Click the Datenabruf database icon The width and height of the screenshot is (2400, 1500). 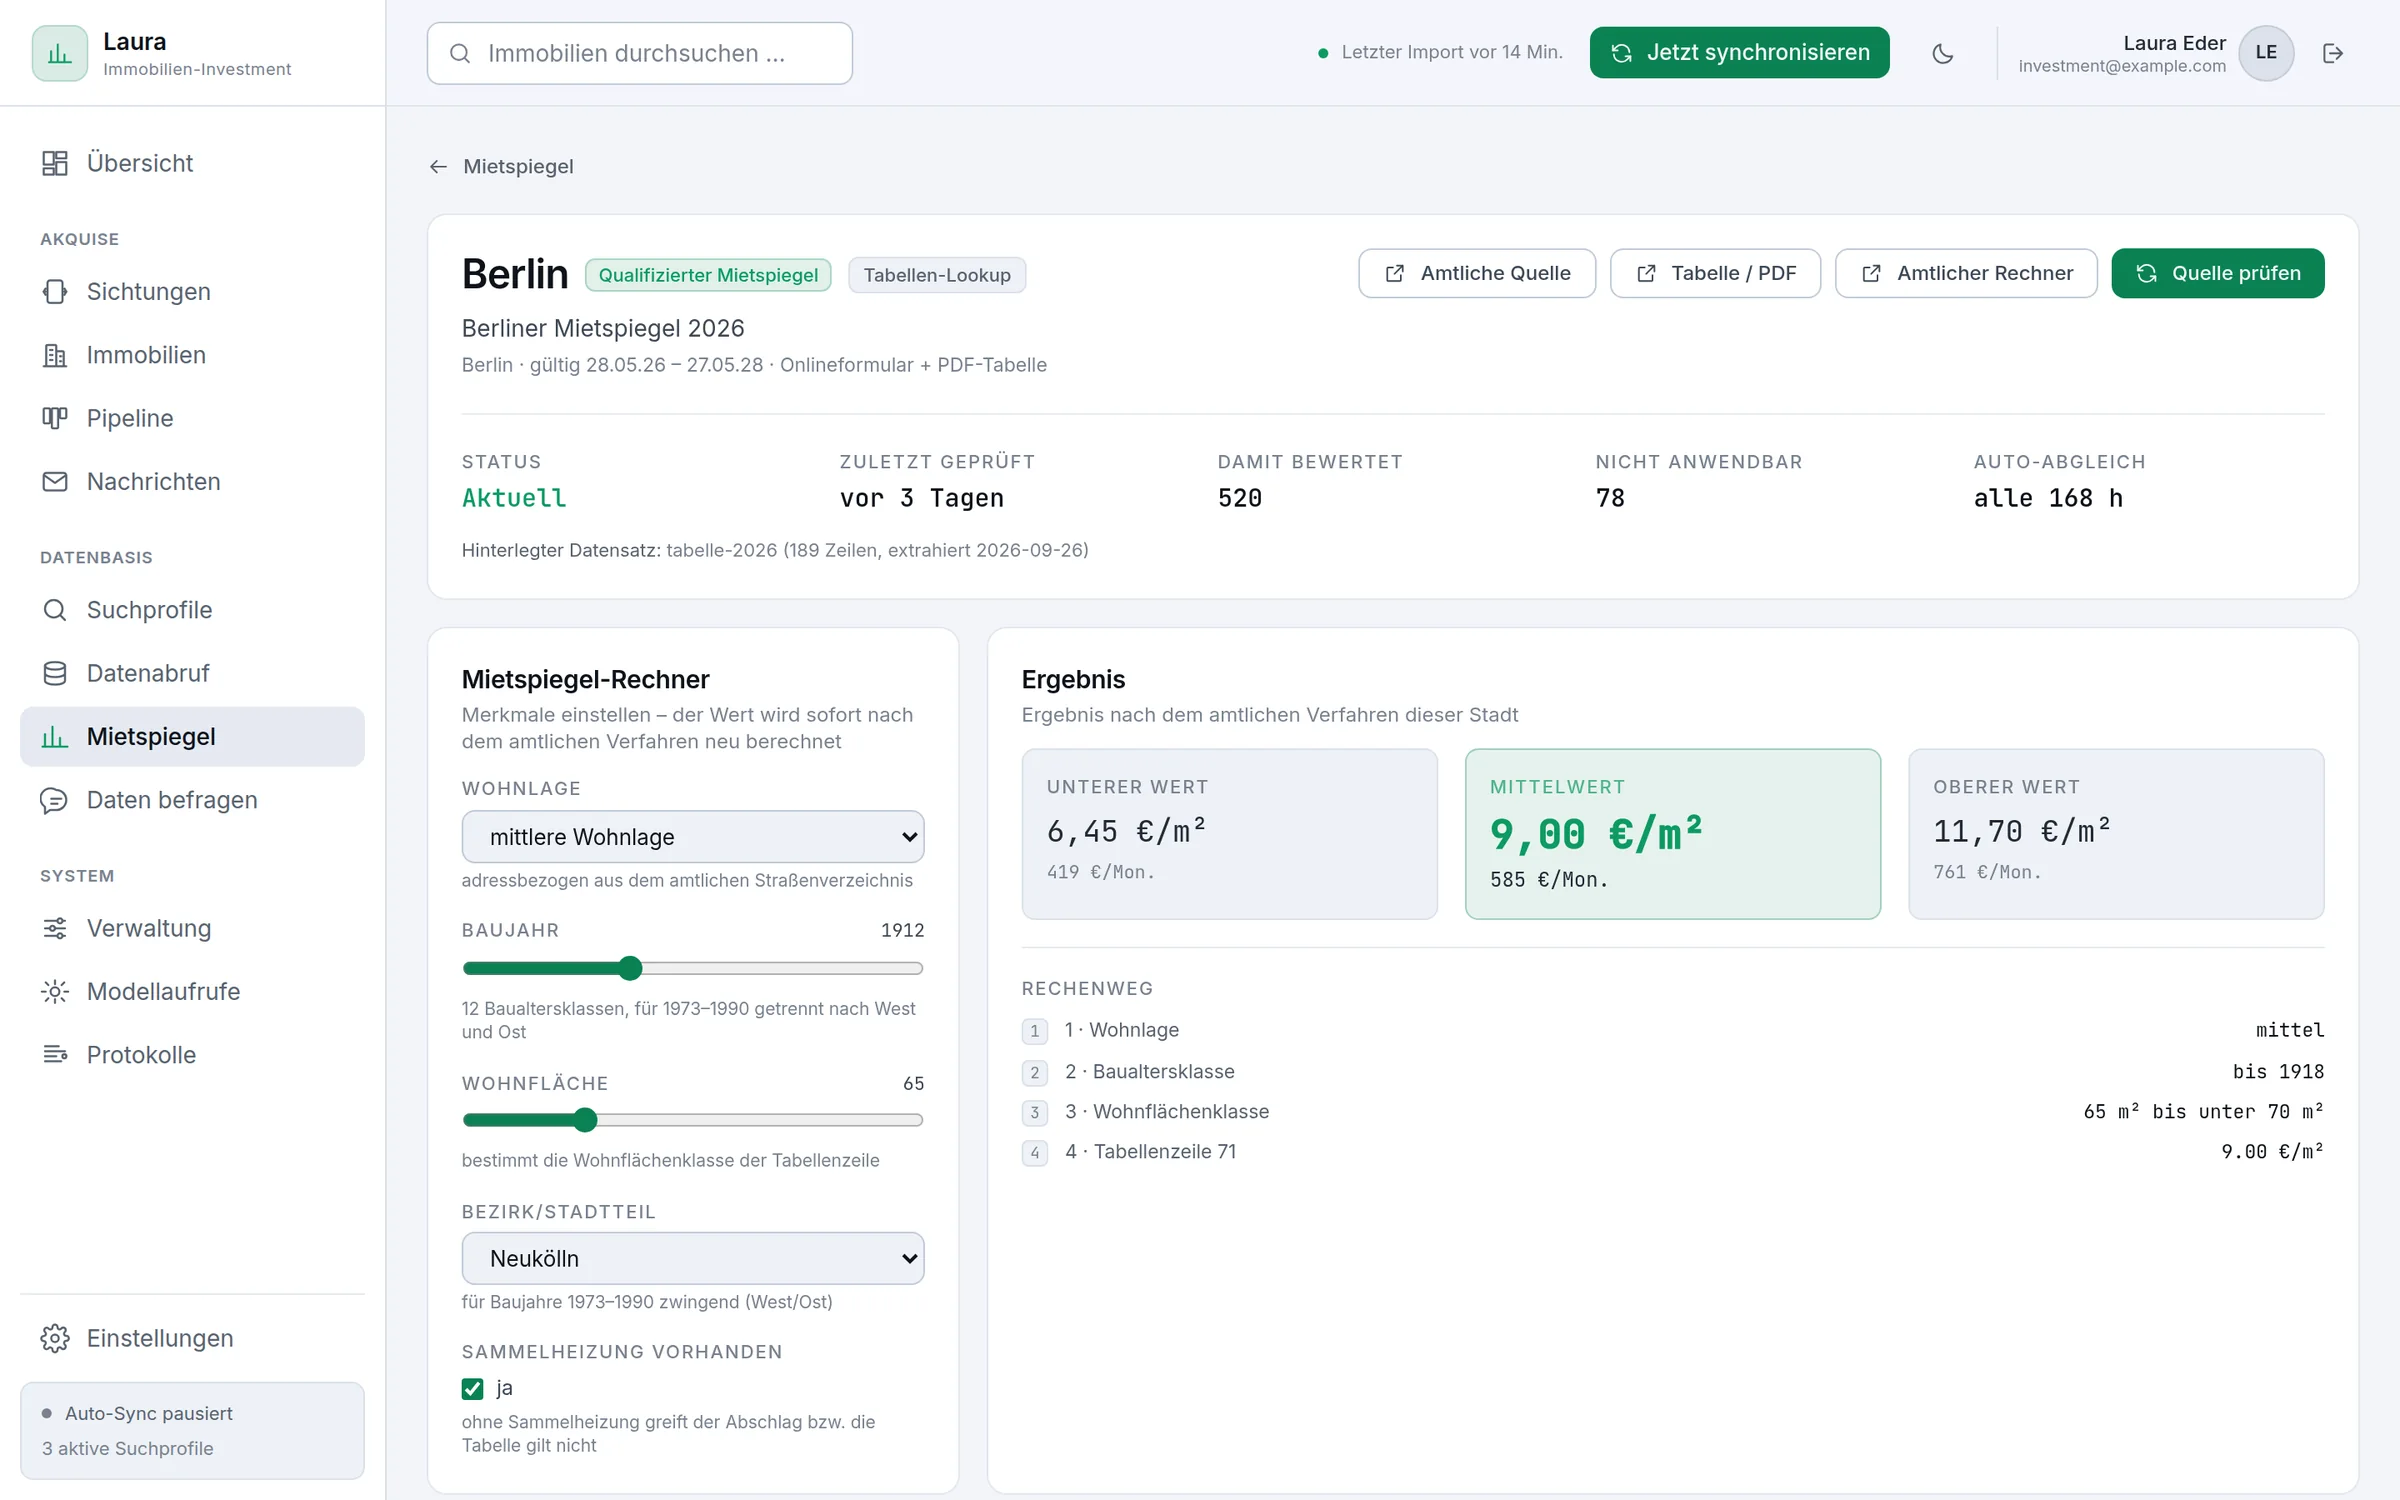pos(55,673)
